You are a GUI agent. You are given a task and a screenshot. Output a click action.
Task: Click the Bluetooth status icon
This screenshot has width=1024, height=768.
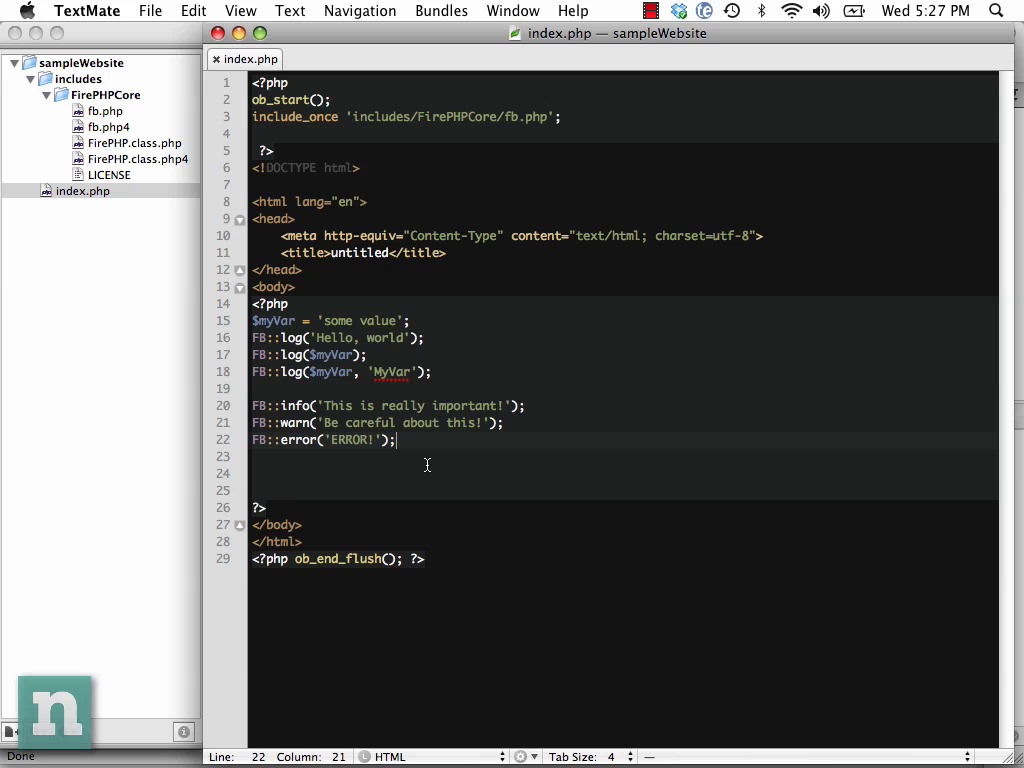[761, 10]
